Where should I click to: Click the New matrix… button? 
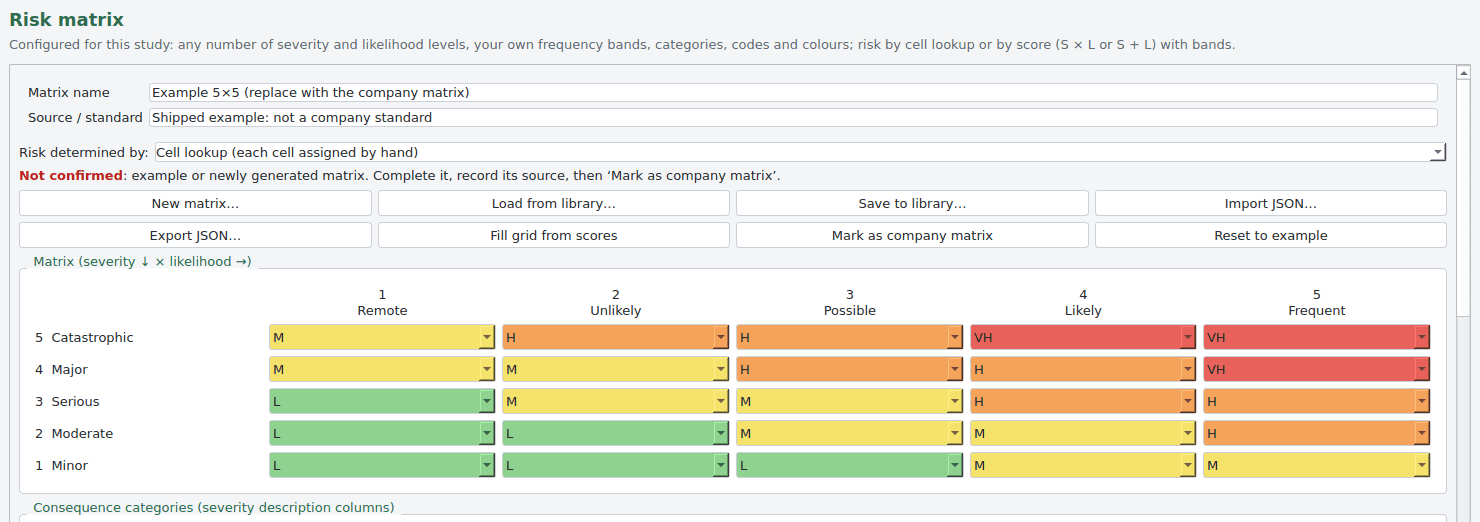tap(195, 203)
